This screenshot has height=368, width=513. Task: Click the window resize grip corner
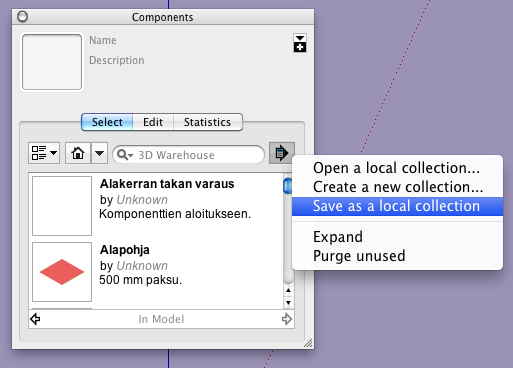[308, 343]
